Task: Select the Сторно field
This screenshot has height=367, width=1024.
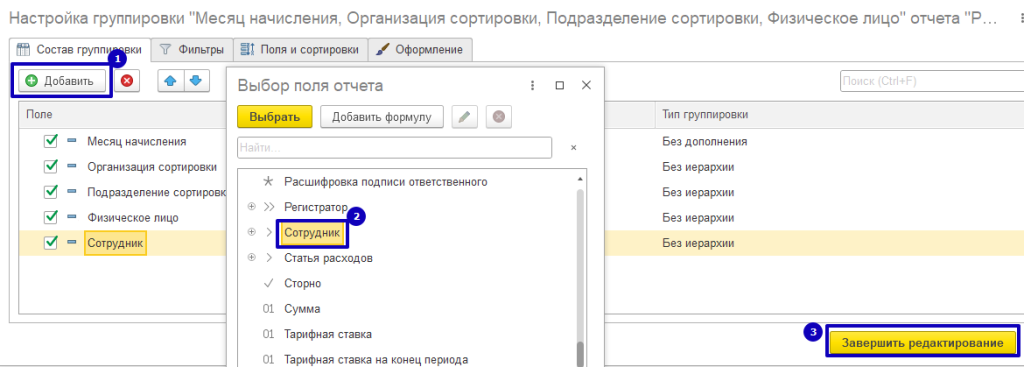Action: (302, 283)
